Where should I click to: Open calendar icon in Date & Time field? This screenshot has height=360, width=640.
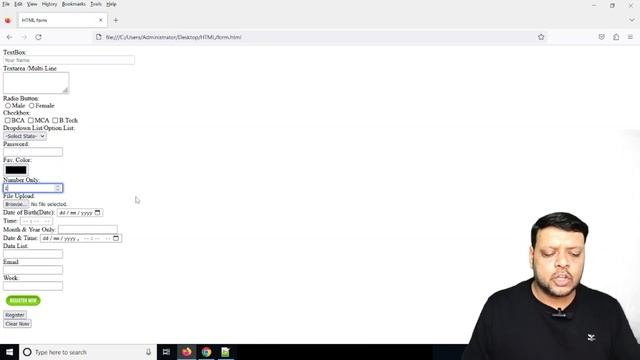tap(116, 238)
